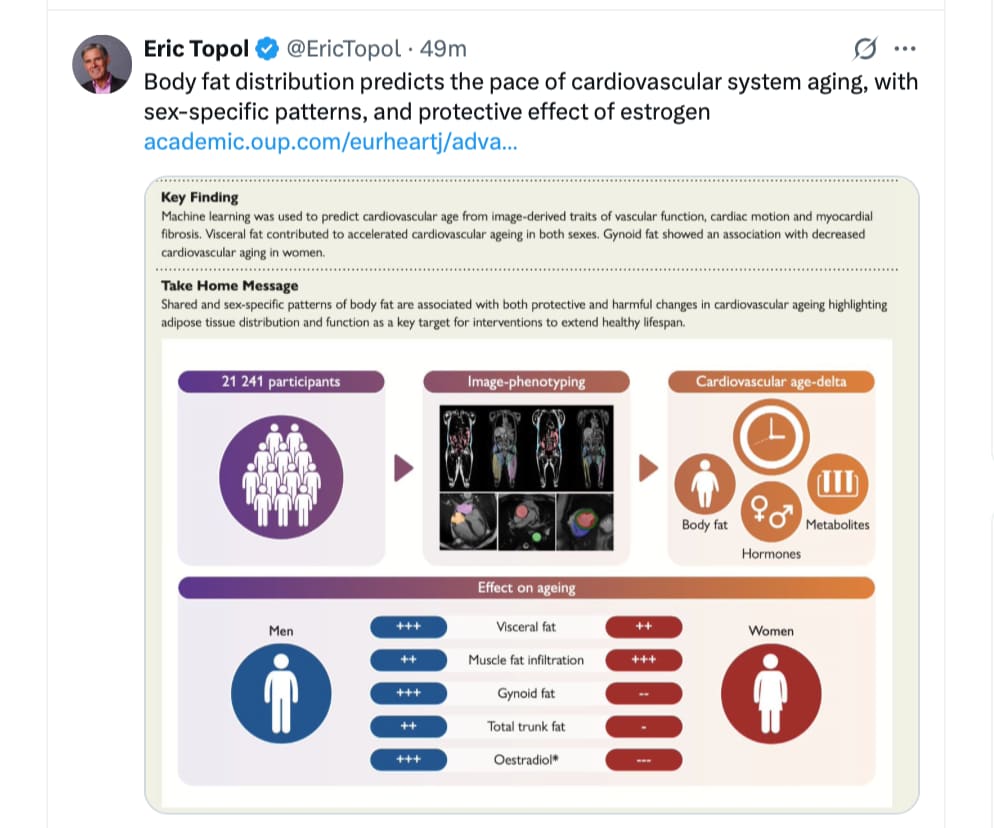994x828 pixels.
Task: Open the @EricTopol handle
Action: (x=344, y=49)
